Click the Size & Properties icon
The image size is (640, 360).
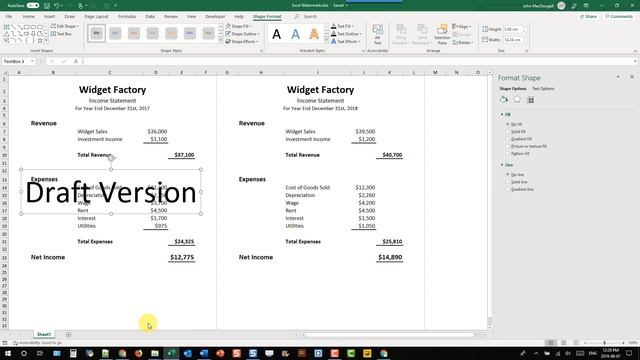point(531,100)
